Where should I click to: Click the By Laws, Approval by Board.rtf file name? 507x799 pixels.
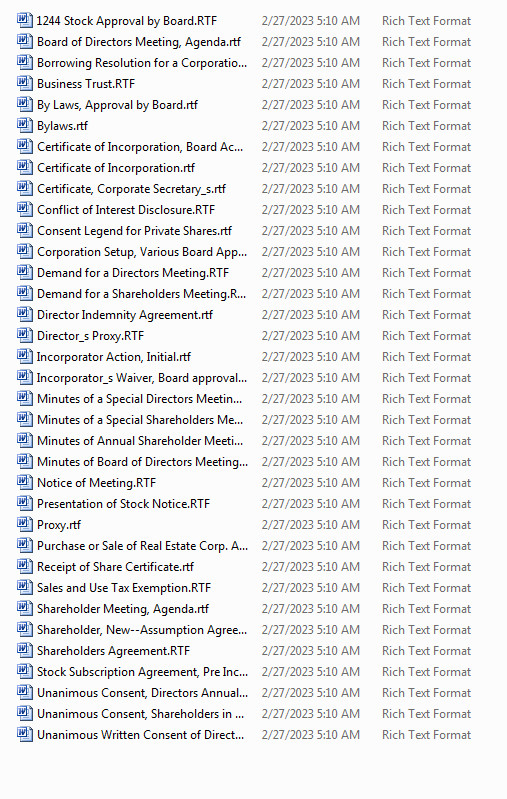coord(117,105)
